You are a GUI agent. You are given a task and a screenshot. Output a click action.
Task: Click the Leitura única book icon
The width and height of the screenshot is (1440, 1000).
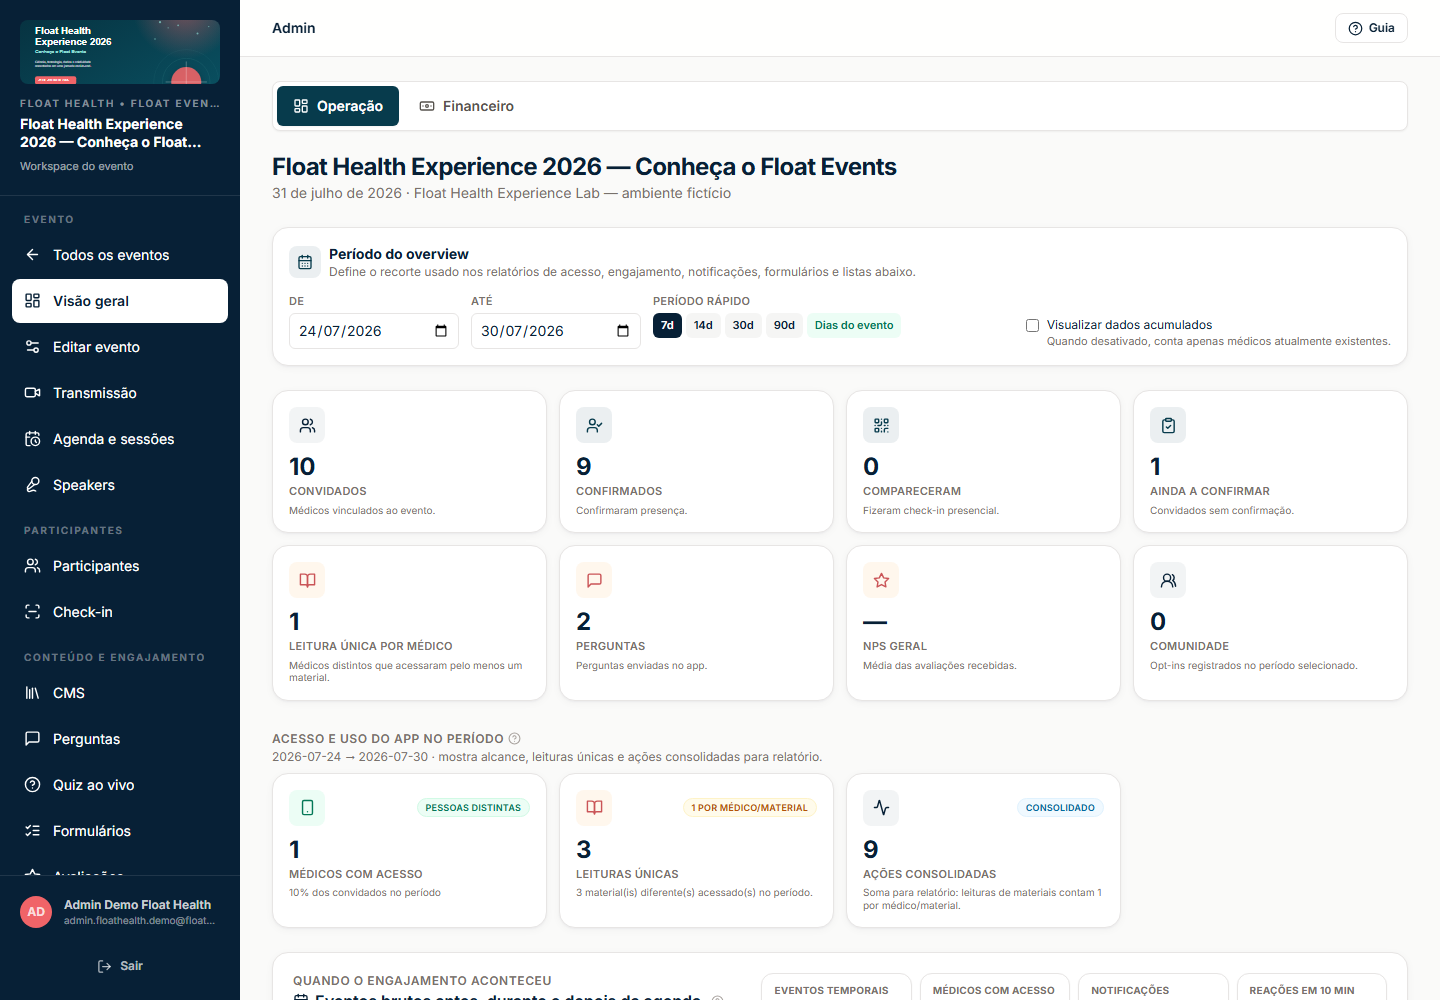[307, 580]
